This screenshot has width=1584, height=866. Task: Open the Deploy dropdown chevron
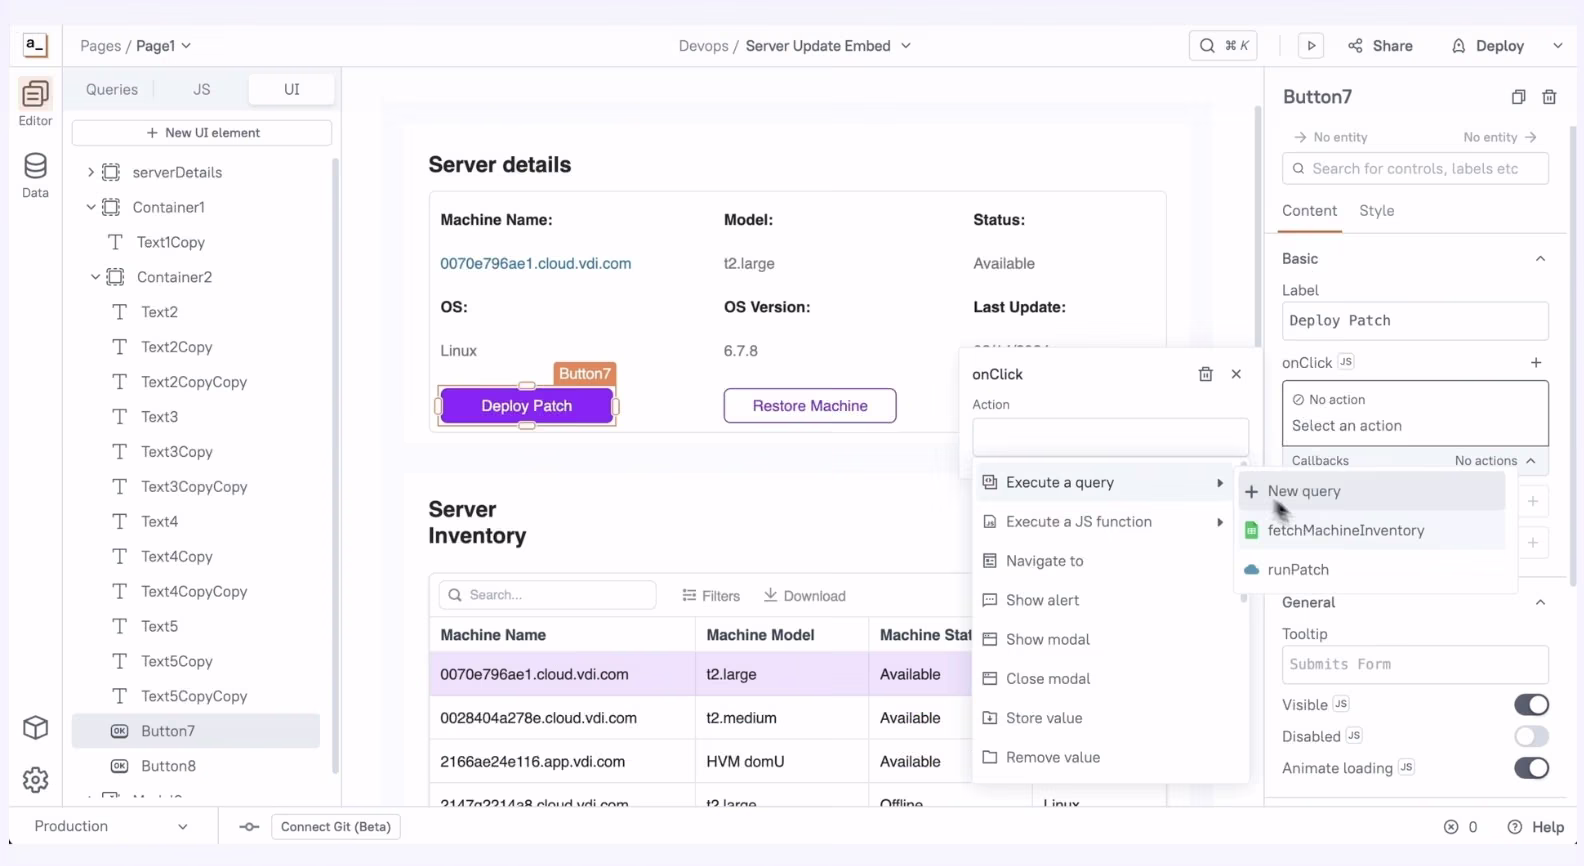pyautogui.click(x=1557, y=46)
